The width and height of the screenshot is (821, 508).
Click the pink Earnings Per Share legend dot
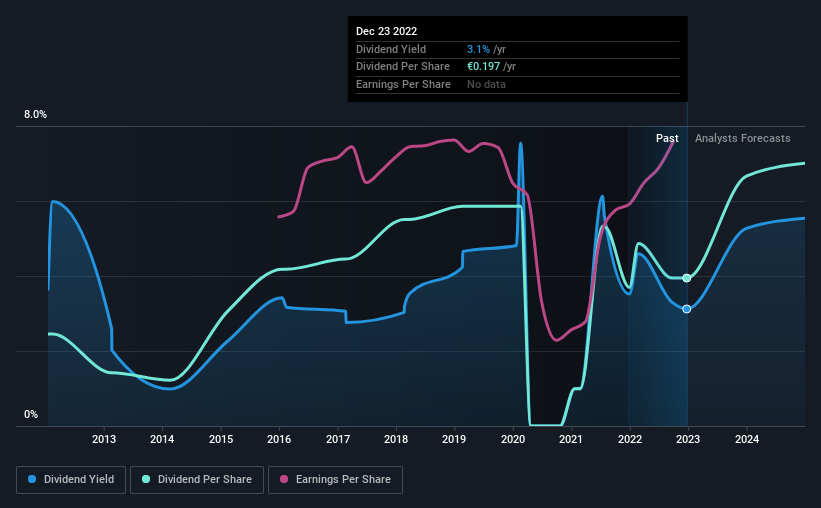284,479
